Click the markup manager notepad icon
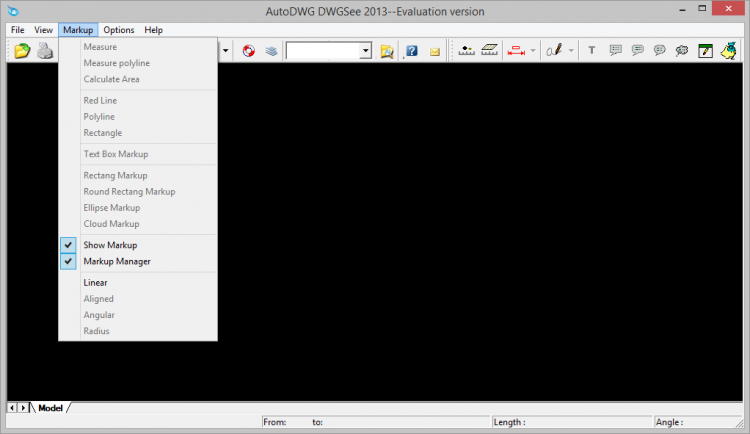750x434 pixels. [x=706, y=51]
